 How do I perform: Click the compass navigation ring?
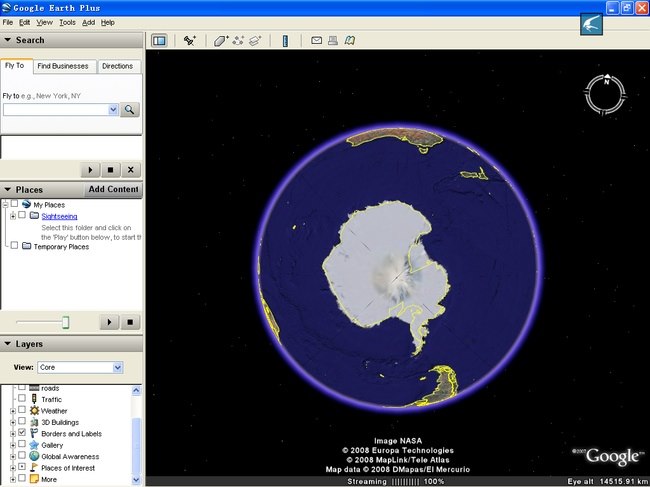pyautogui.click(x=605, y=95)
